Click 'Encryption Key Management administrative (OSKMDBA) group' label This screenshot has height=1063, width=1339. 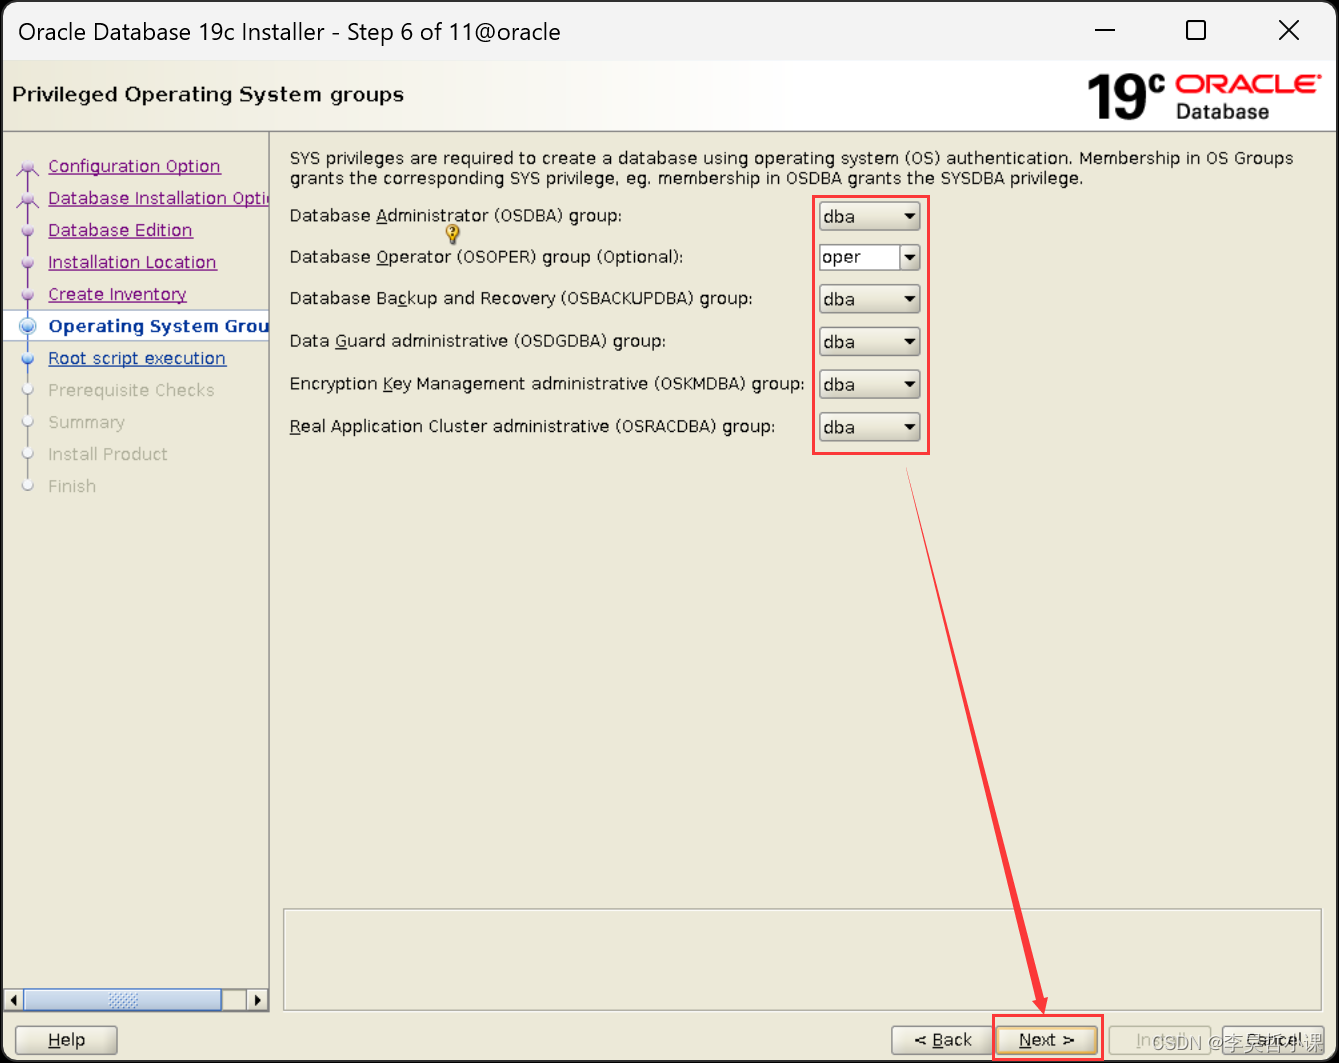pyautogui.click(x=547, y=384)
